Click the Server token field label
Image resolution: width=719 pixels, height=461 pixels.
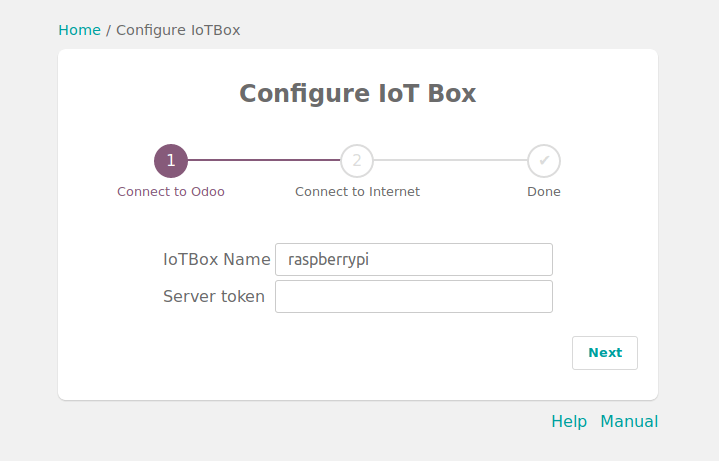tap(214, 296)
